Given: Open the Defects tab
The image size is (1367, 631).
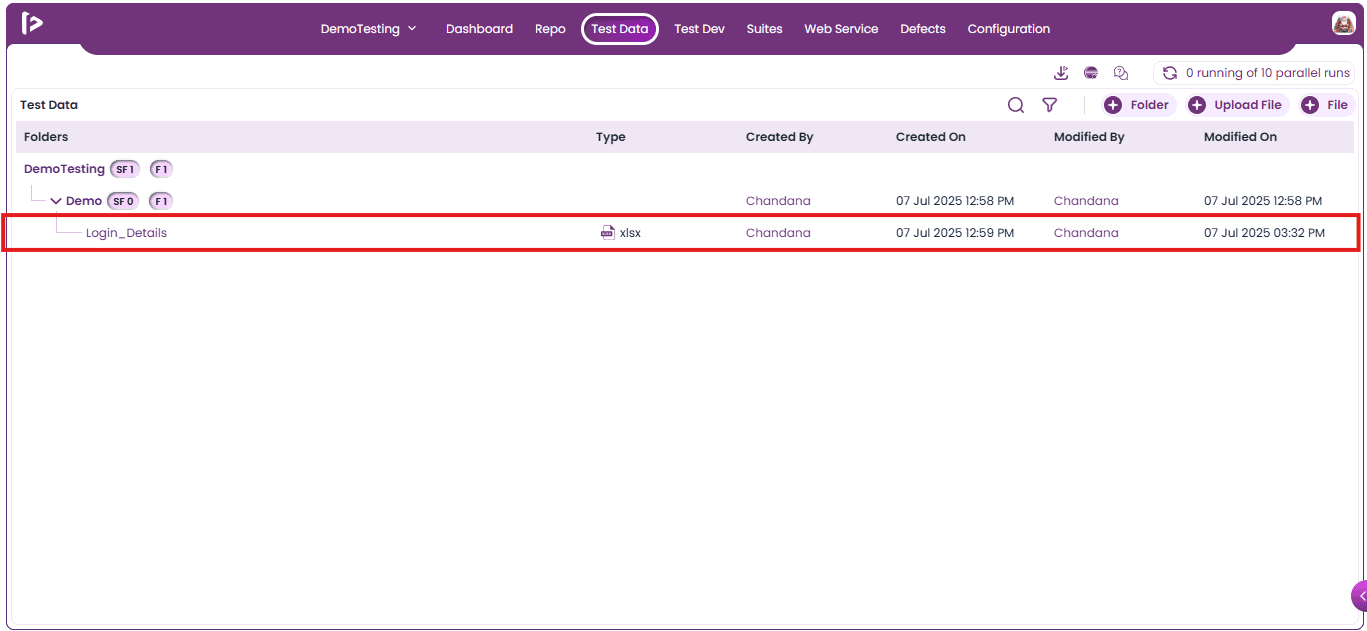Looking at the screenshot, I should (922, 29).
